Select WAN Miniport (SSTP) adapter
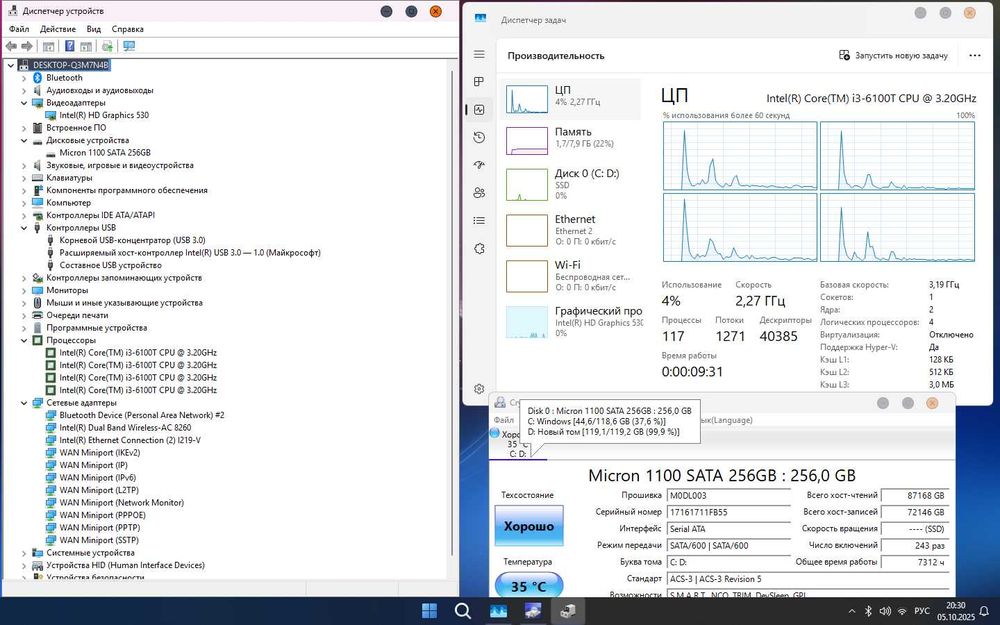 pos(99,540)
